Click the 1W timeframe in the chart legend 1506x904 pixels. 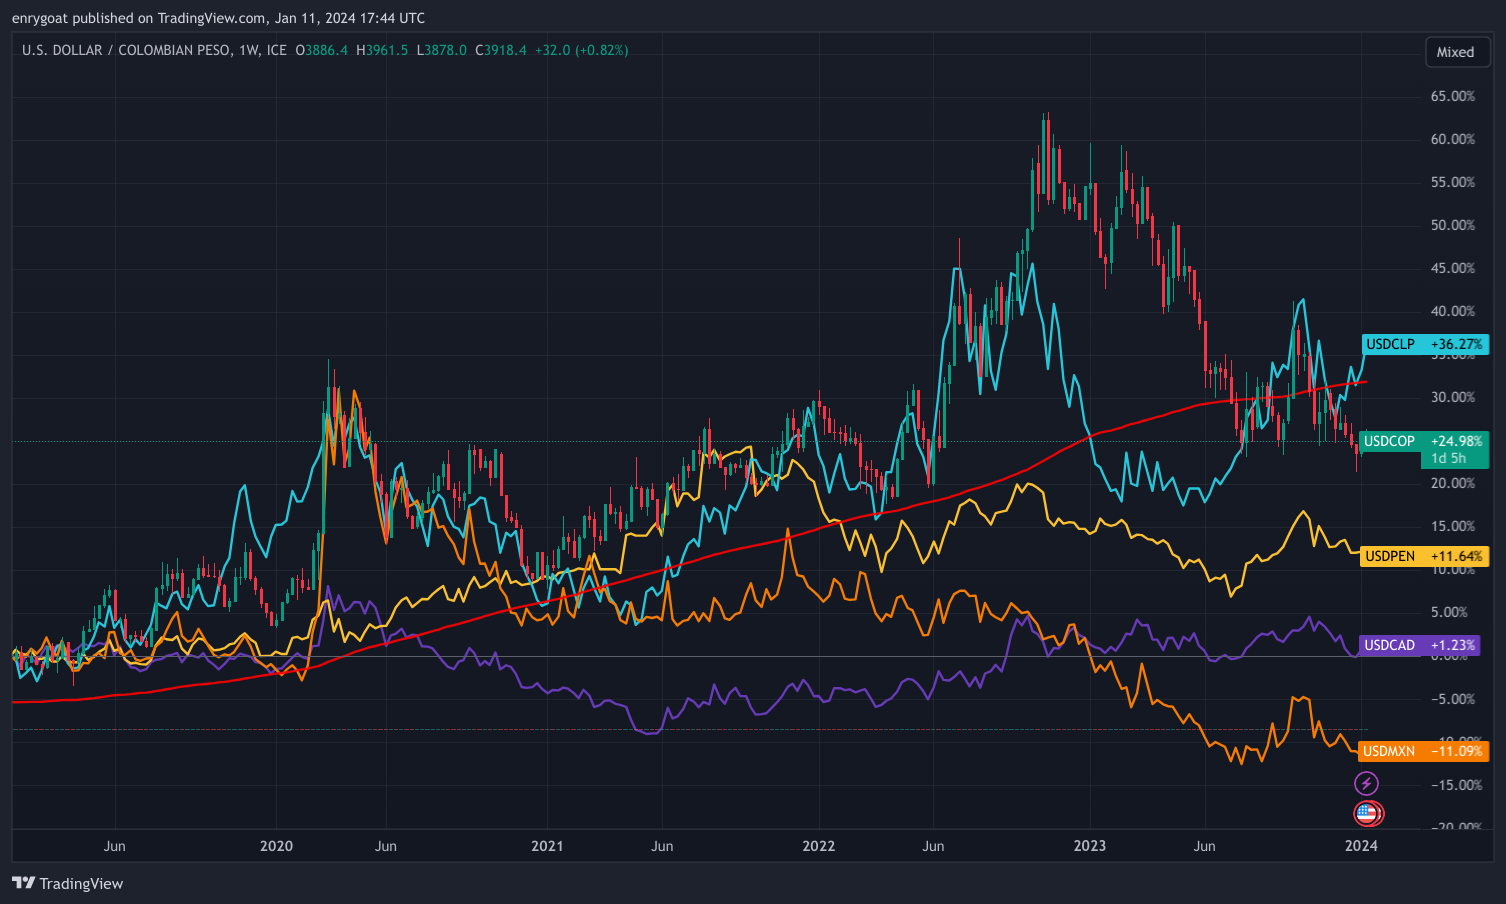(250, 49)
